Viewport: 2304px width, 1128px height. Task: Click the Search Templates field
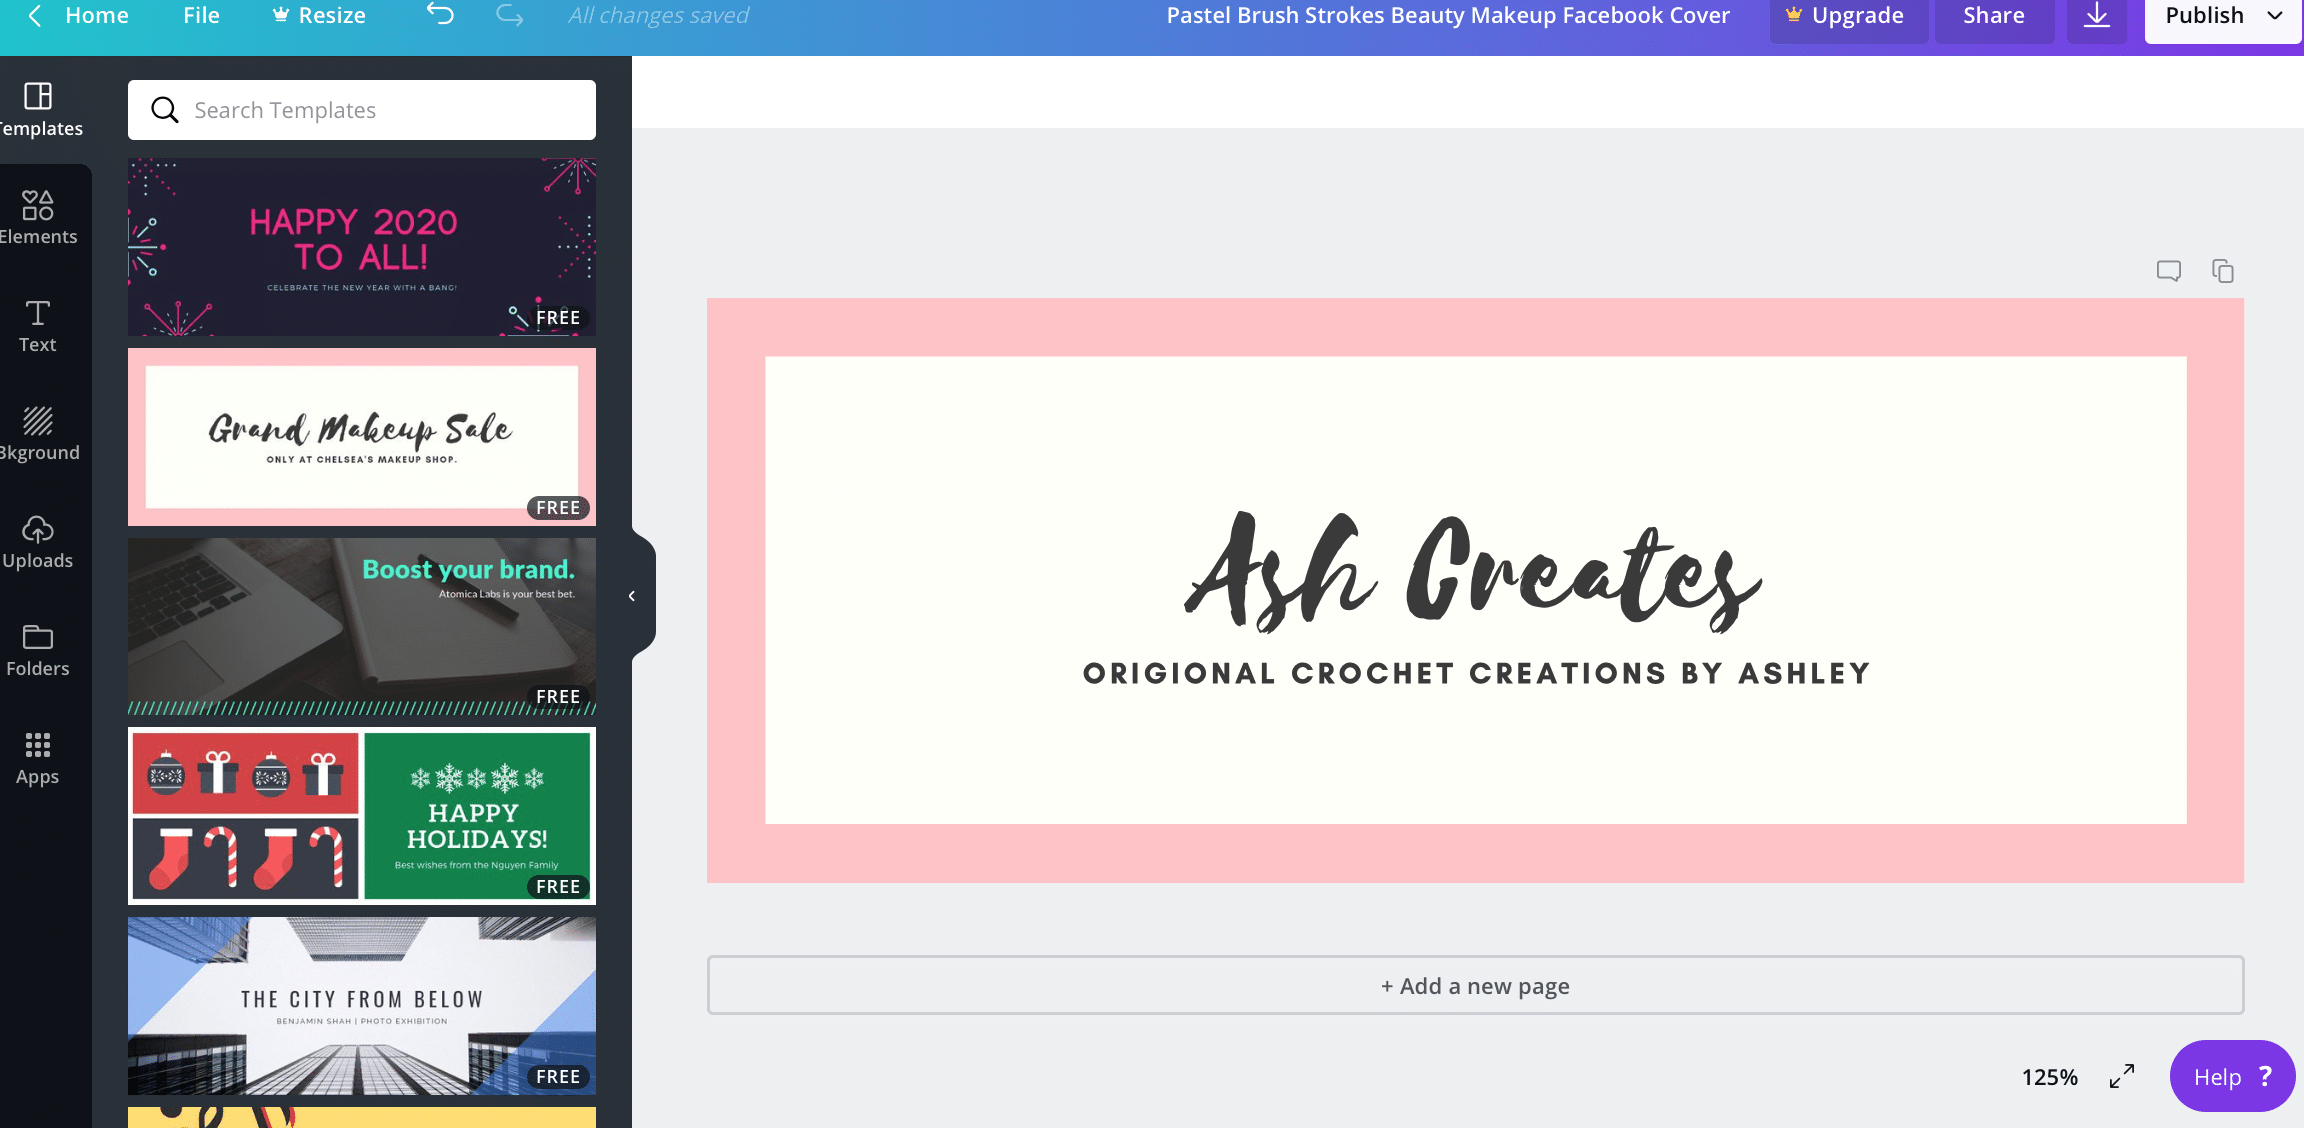tap(362, 110)
